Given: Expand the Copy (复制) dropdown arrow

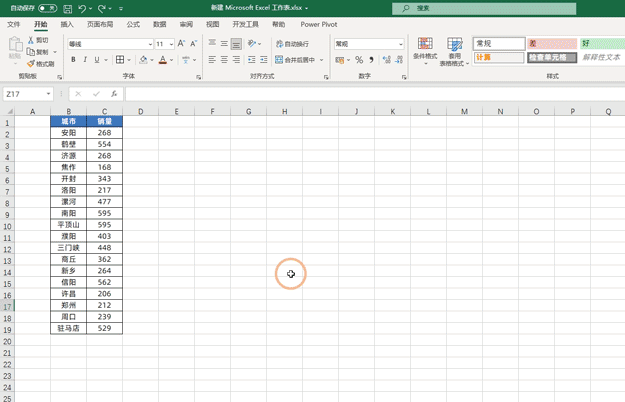Looking at the screenshot, I should point(55,52).
